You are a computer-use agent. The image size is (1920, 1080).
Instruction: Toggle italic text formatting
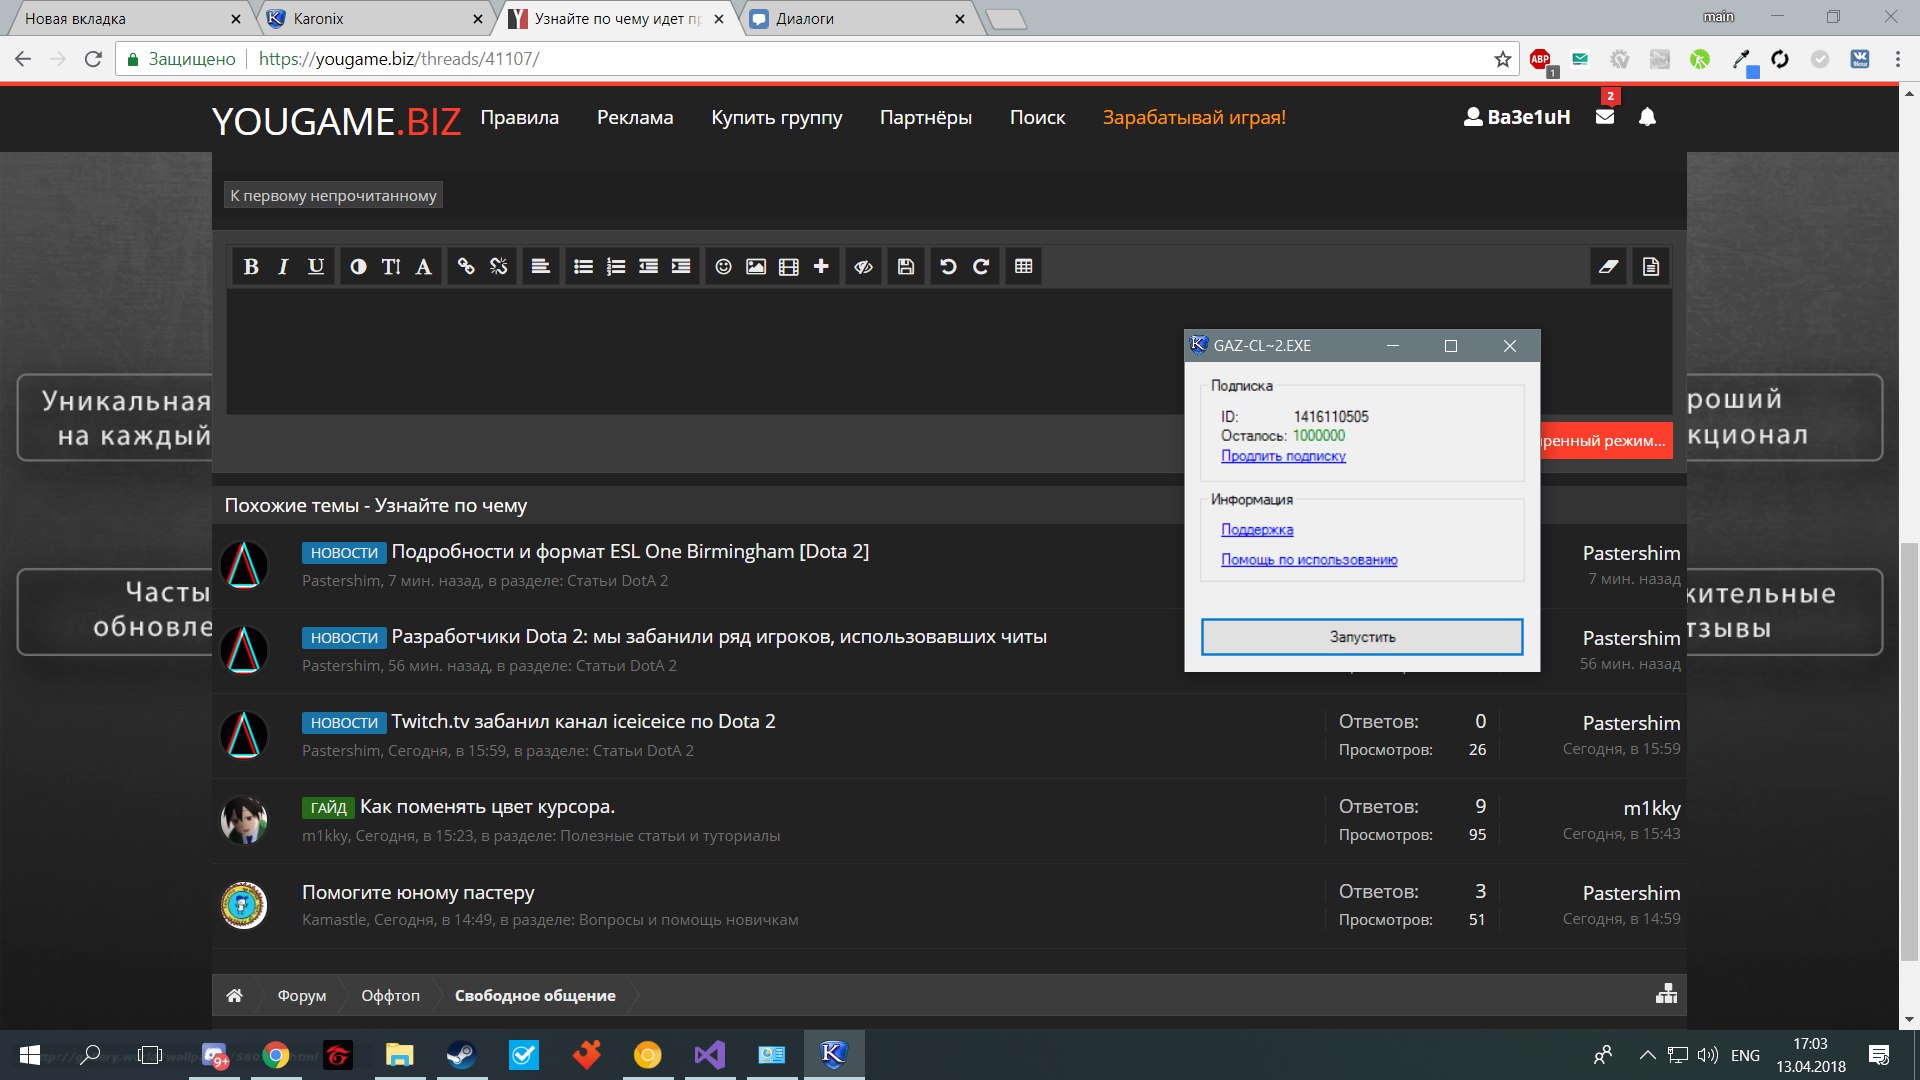[283, 266]
